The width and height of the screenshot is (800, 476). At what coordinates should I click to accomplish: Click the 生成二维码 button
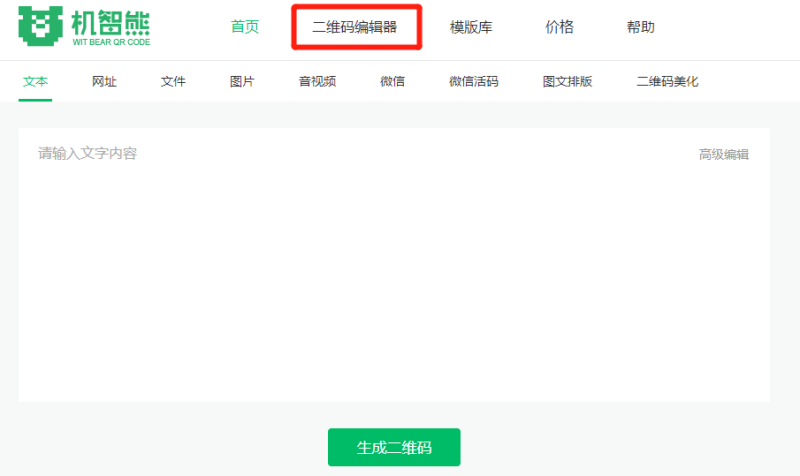[x=394, y=447]
